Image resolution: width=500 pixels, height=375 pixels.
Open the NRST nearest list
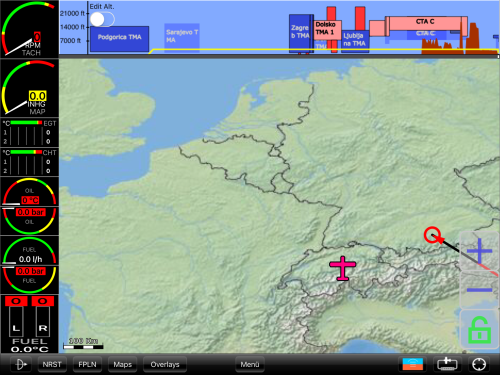(x=52, y=364)
